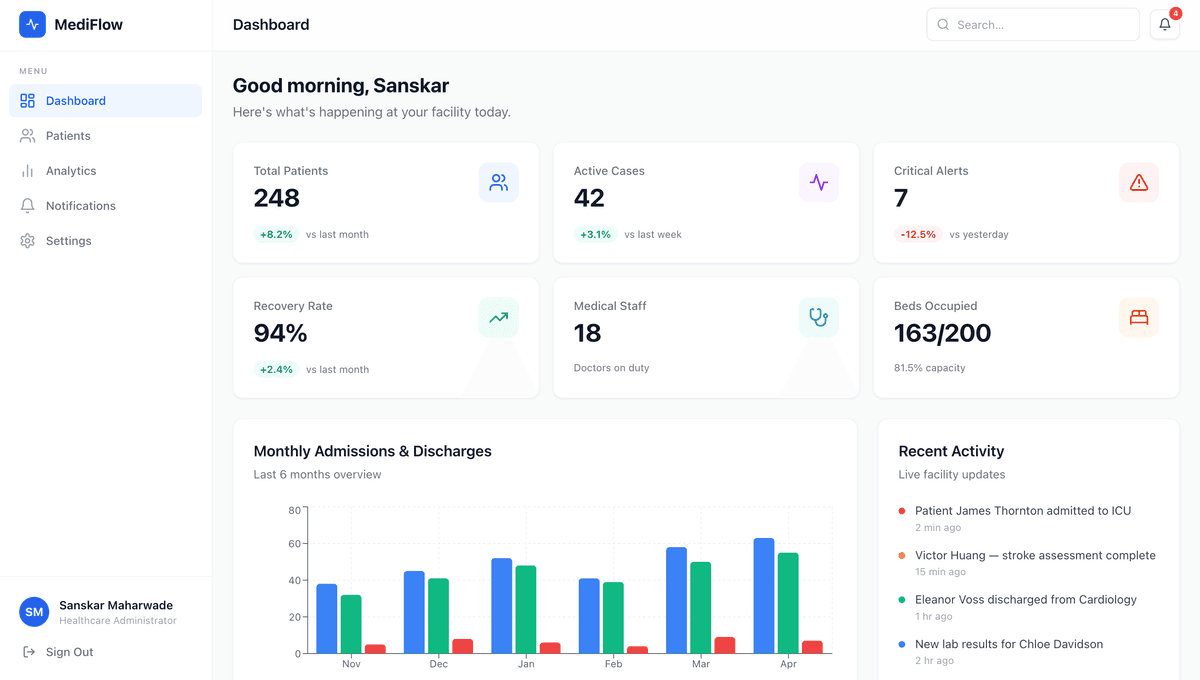Open Settings from the sidebar

[105, 241]
